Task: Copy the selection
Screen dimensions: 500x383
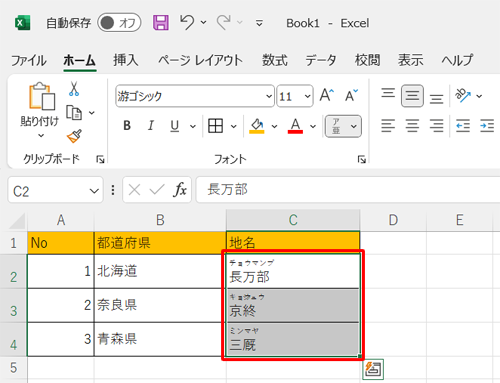Action: (74, 113)
